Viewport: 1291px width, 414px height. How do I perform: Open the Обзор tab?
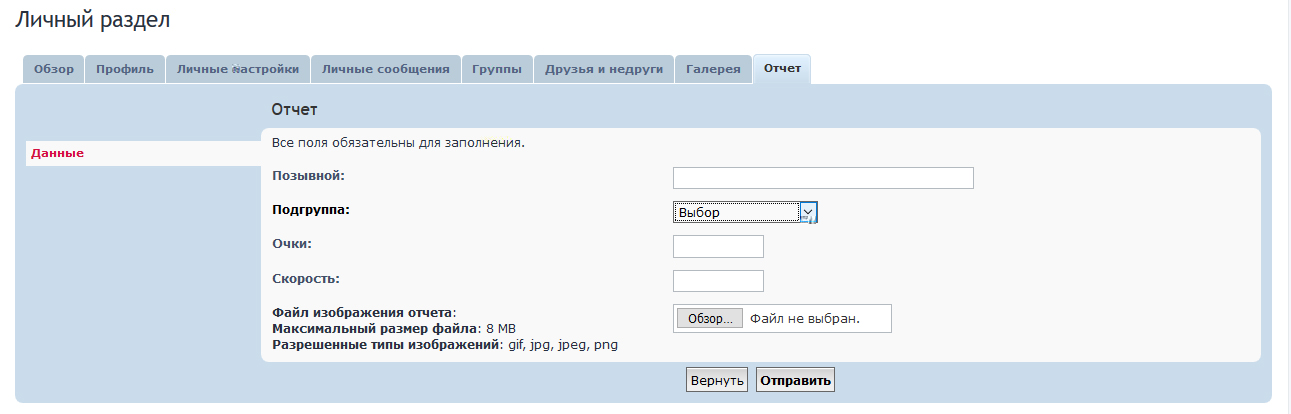pos(54,70)
